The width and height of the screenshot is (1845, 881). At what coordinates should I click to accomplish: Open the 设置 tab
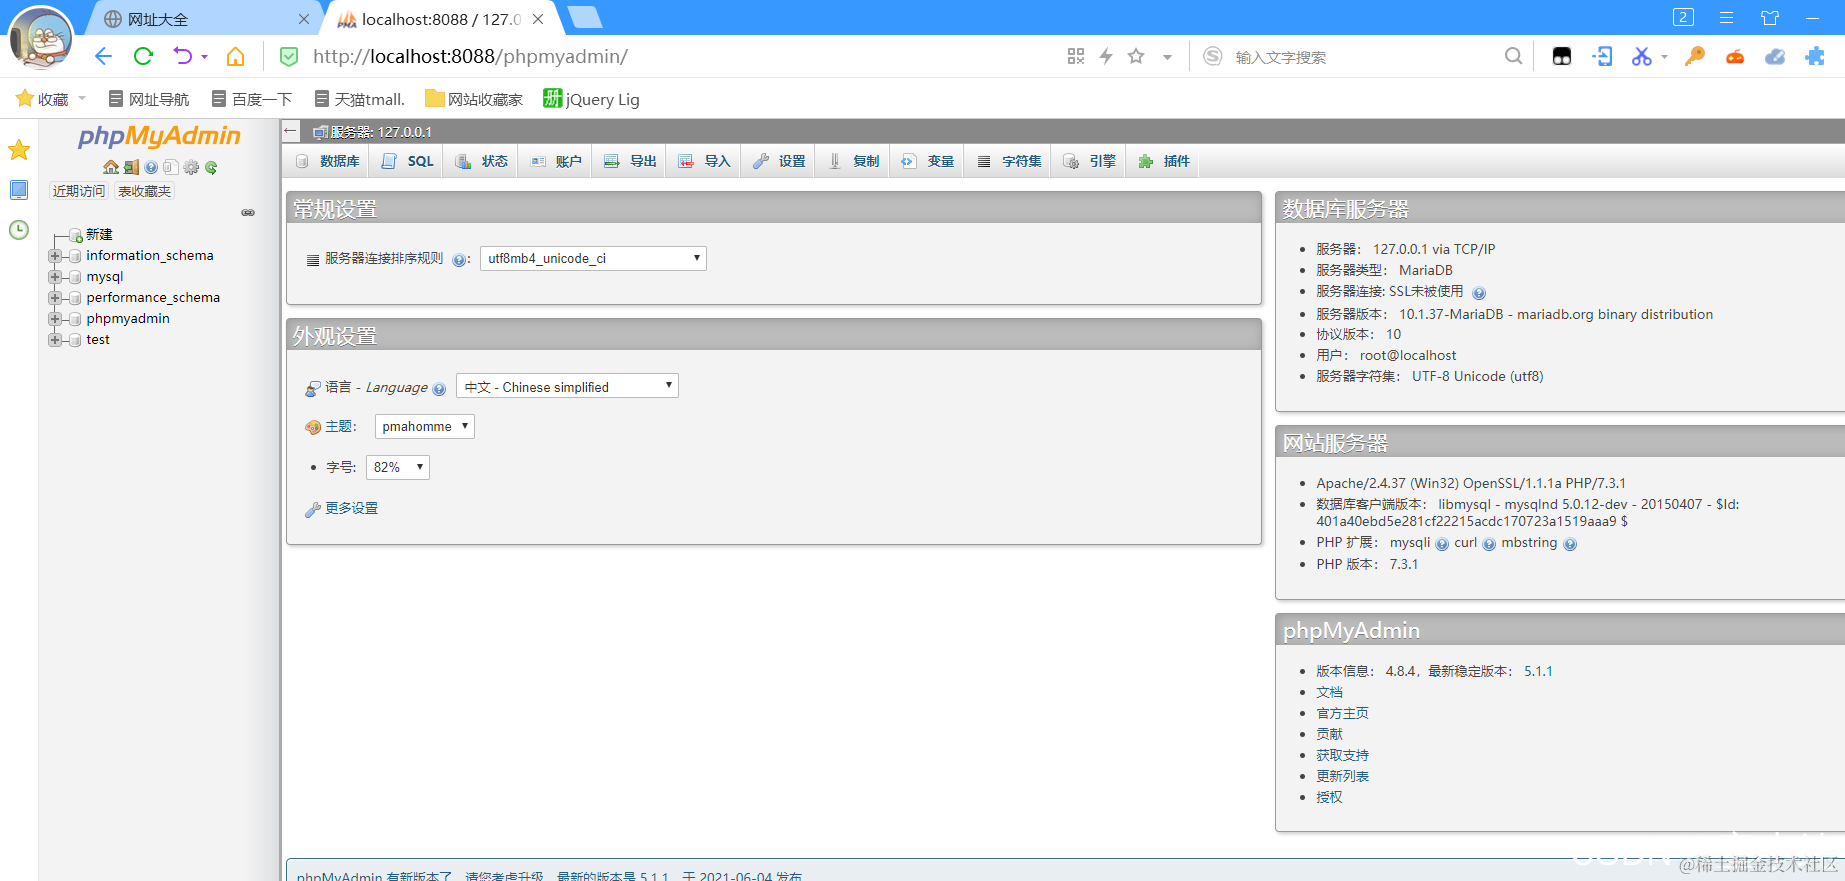coord(779,161)
